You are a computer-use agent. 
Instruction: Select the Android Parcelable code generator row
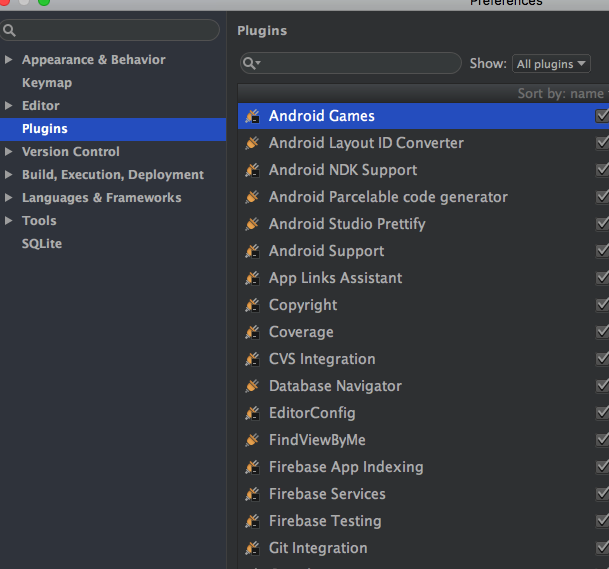pyautogui.click(x=423, y=197)
